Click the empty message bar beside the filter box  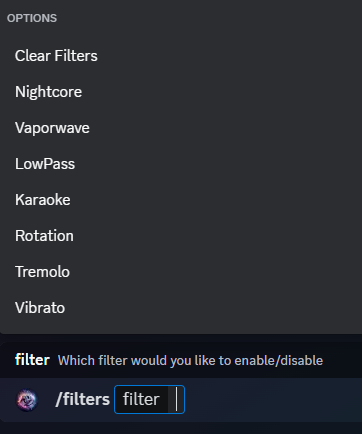tap(273, 400)
